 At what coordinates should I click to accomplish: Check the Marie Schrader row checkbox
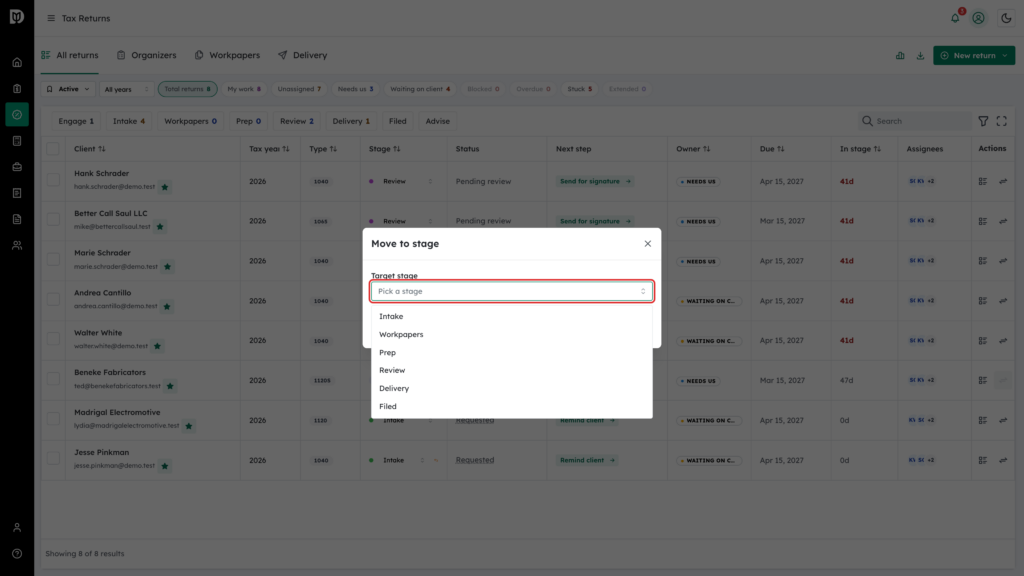[x=53, y=259]
